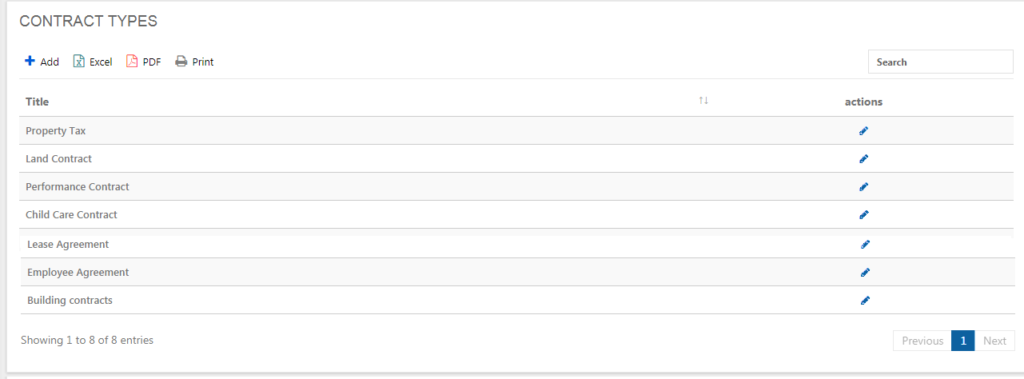Edit Child Care Contract pencil icon
Screen dimensions: 1024x379
[863, 214]
